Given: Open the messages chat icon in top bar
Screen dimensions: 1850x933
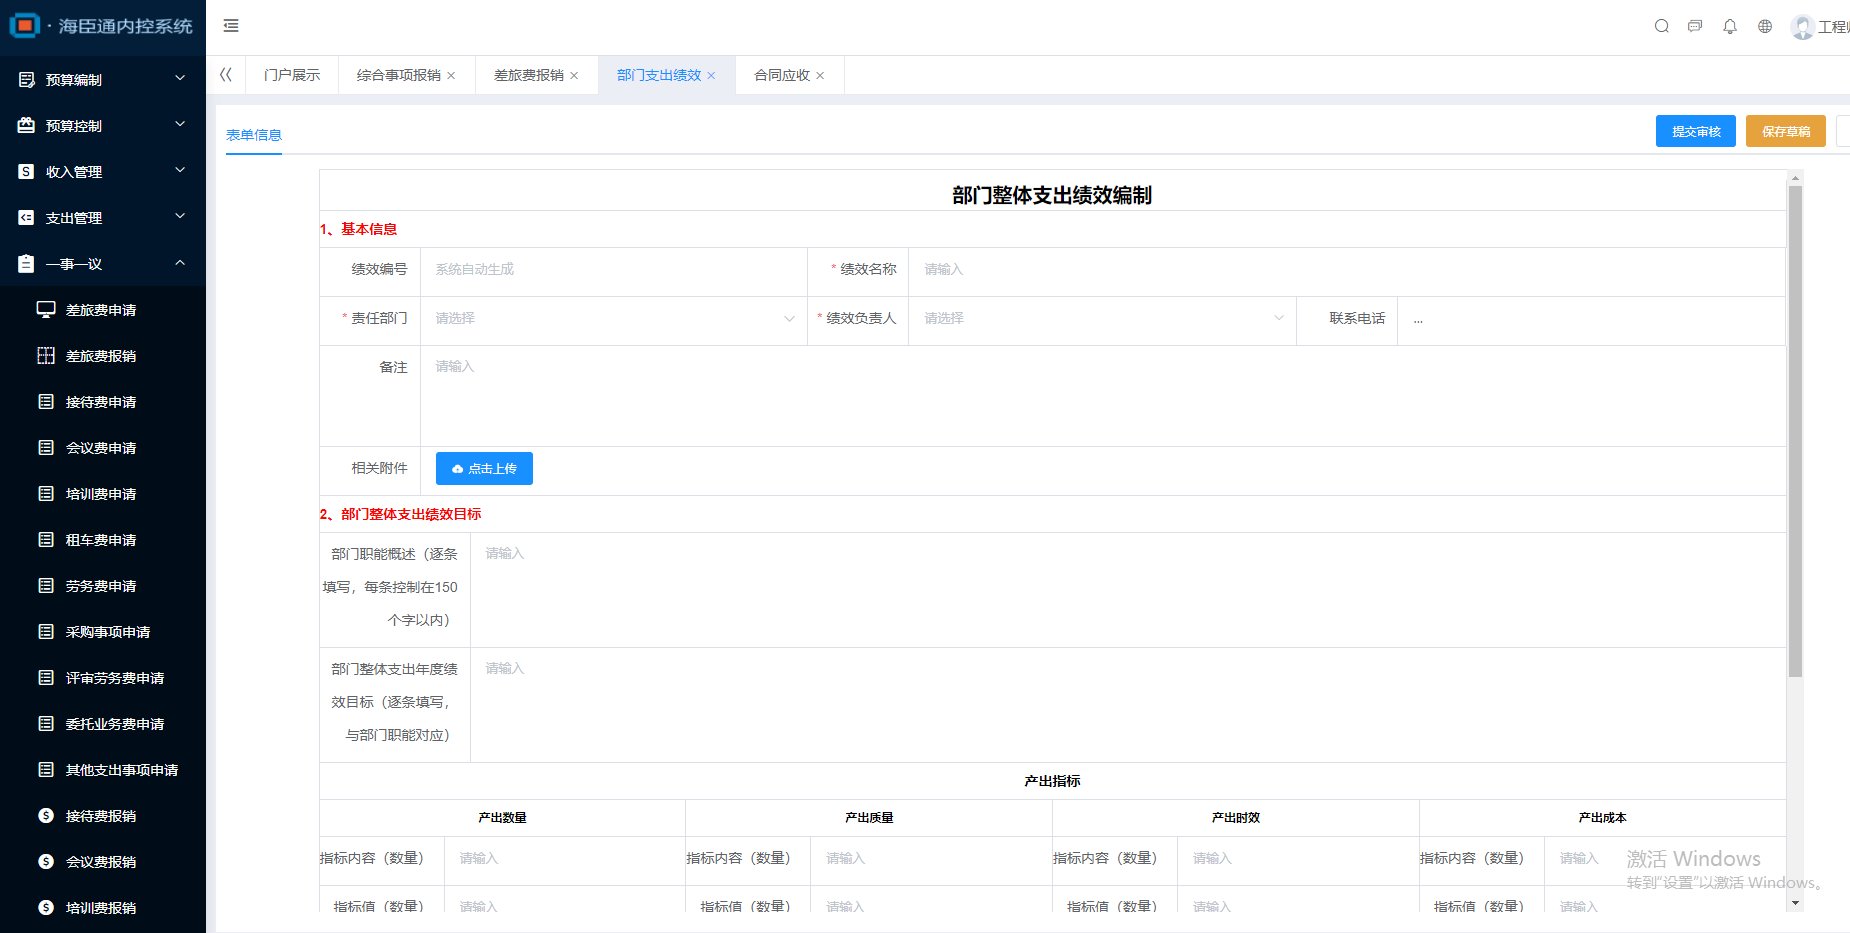Looking at the screenshot, I should tap(1695, 26).
